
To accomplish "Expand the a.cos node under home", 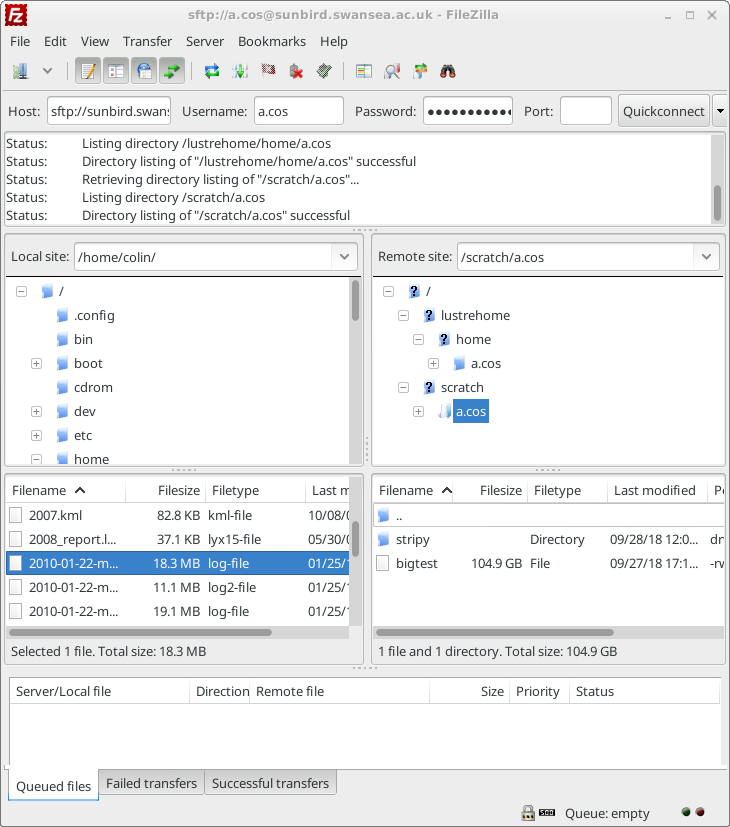I will coord(434,363).
